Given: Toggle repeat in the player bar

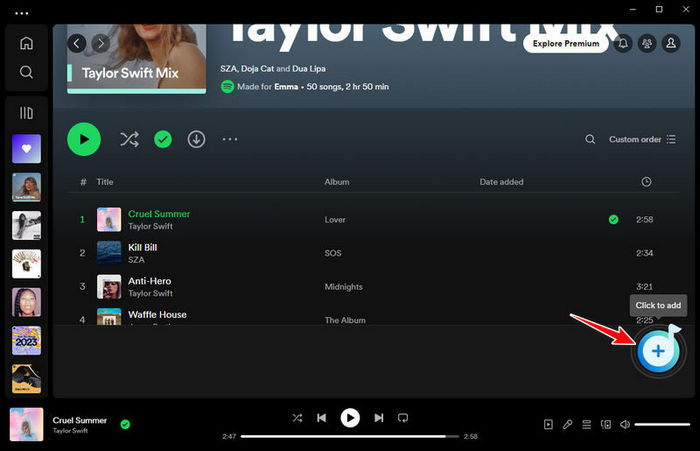Looking at the screenshot, I should pyautogui.click(x=403, y=418).
